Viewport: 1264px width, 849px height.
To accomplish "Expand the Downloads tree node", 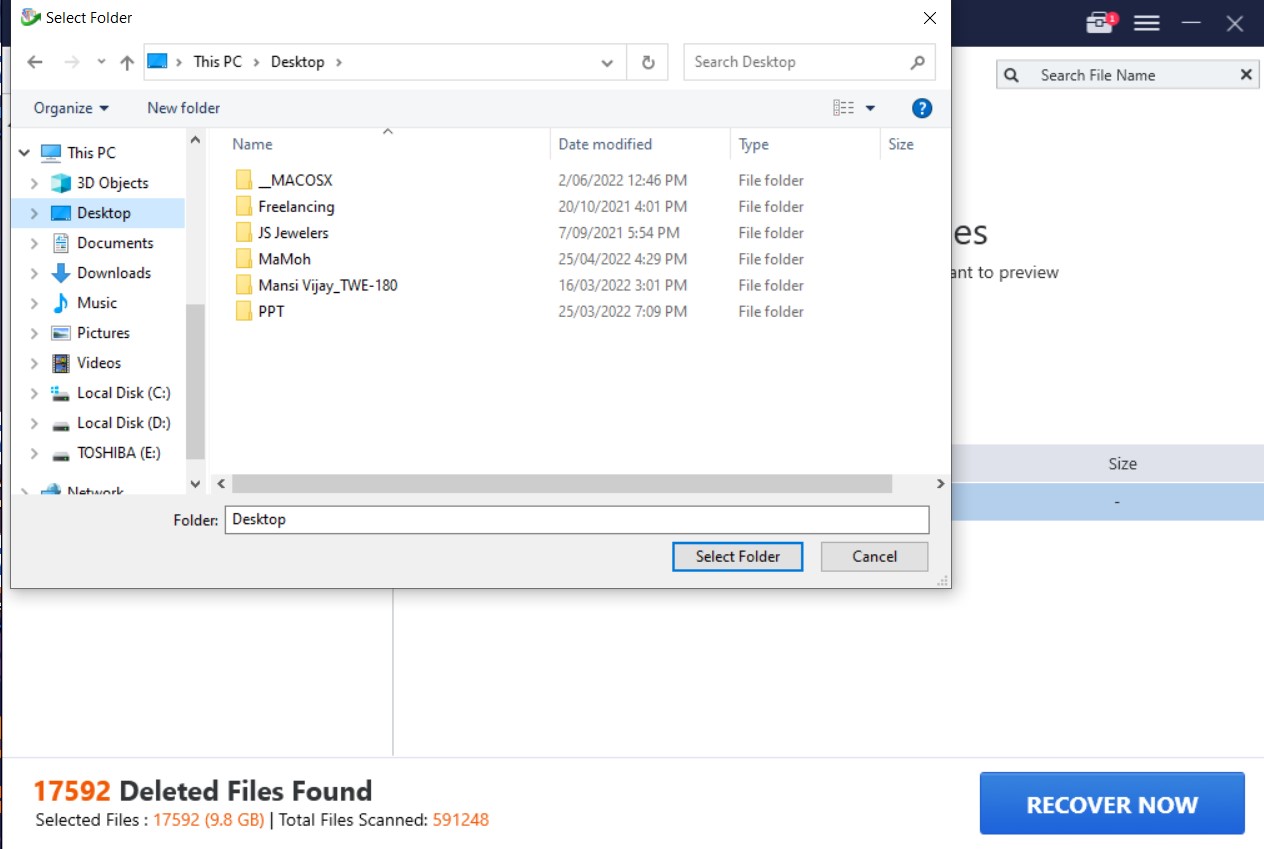I will (x=34, y=273).
